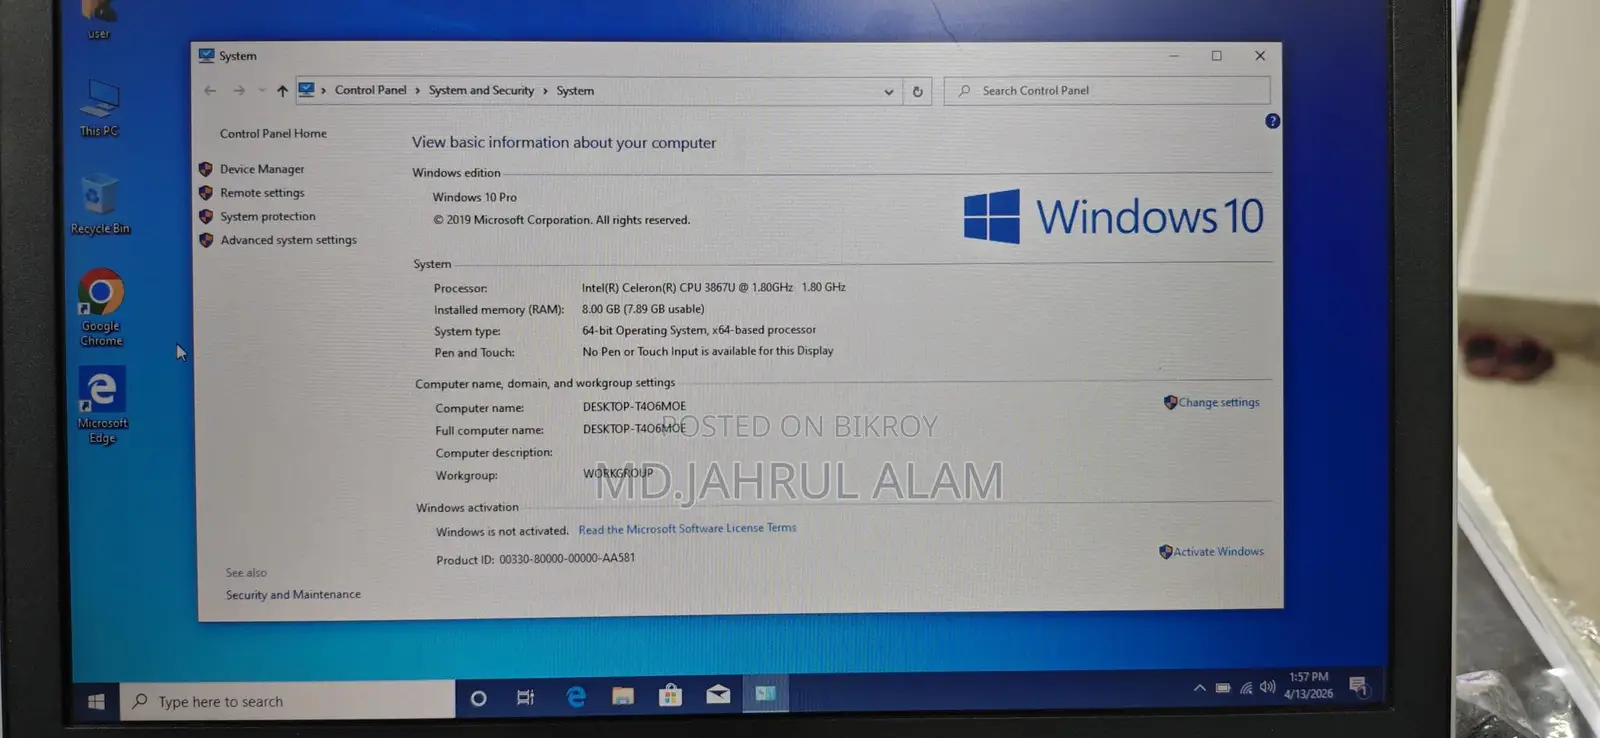
Task: Click Change settings for computer name
Action: (1219, 402)
